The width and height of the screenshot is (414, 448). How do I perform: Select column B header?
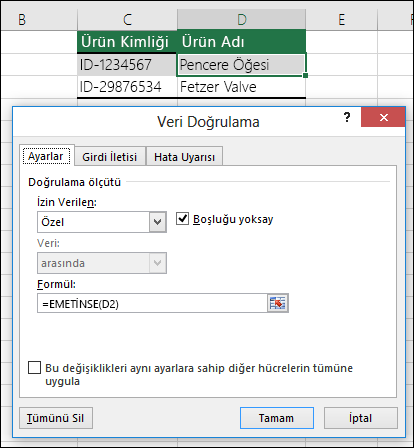[39, 19]
